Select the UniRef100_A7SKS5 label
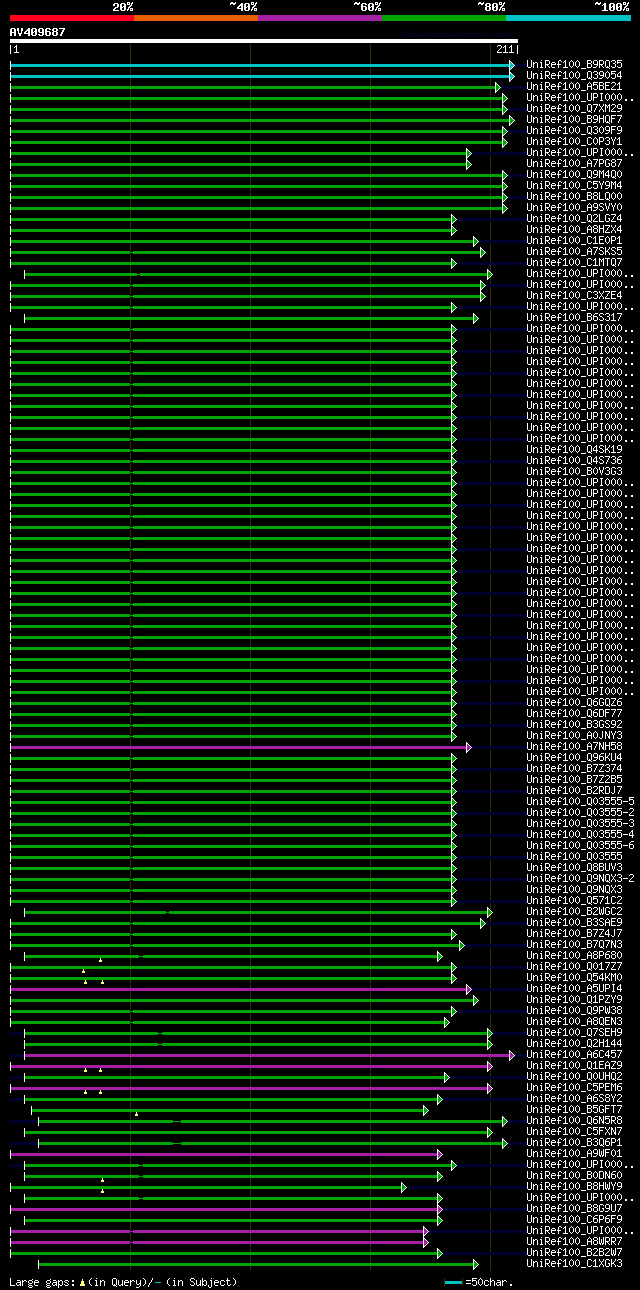The height and width of the screenshot is (1290, 640). pos(574,251)
